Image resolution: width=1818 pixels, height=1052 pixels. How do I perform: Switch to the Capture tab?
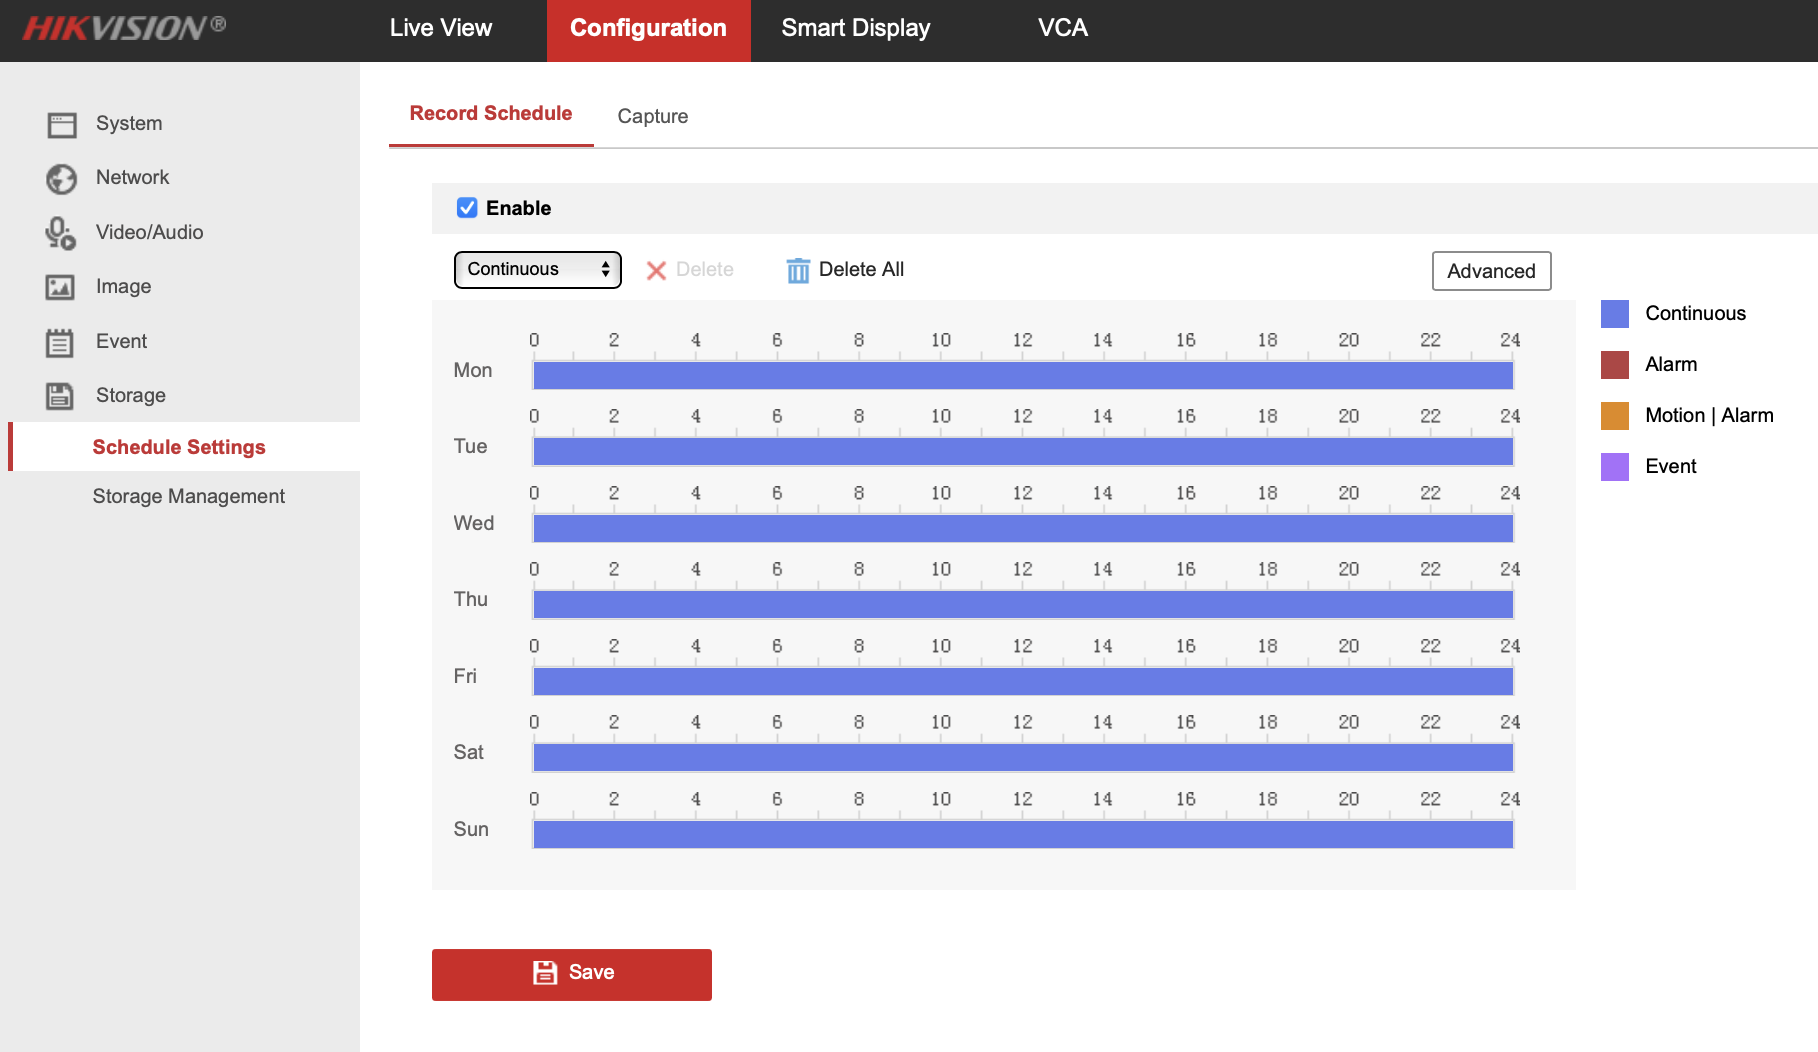[x=652, y=116]
